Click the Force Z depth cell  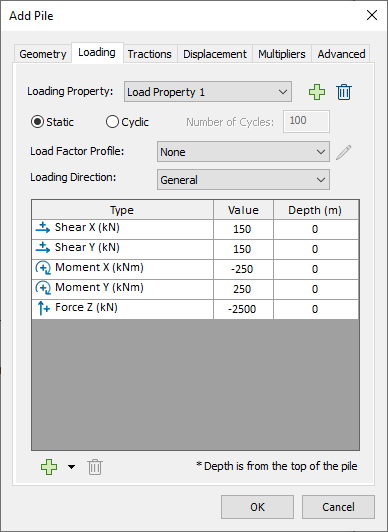[316, 309]
